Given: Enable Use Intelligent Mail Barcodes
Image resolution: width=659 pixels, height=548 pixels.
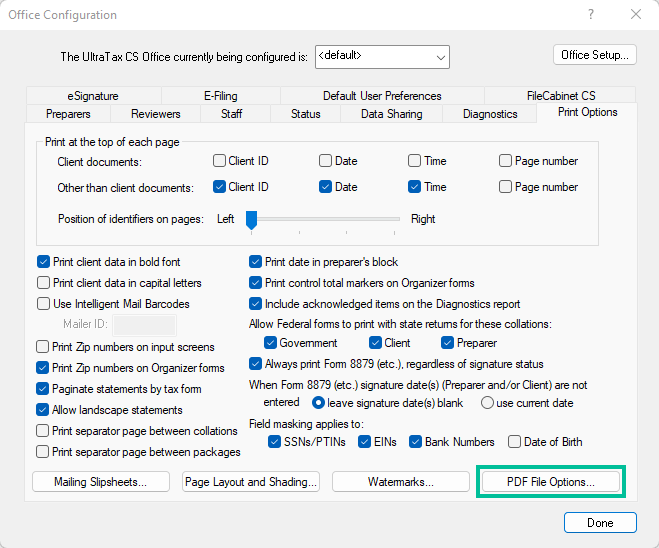Looking at the screenshot, I should pos(44,304).
